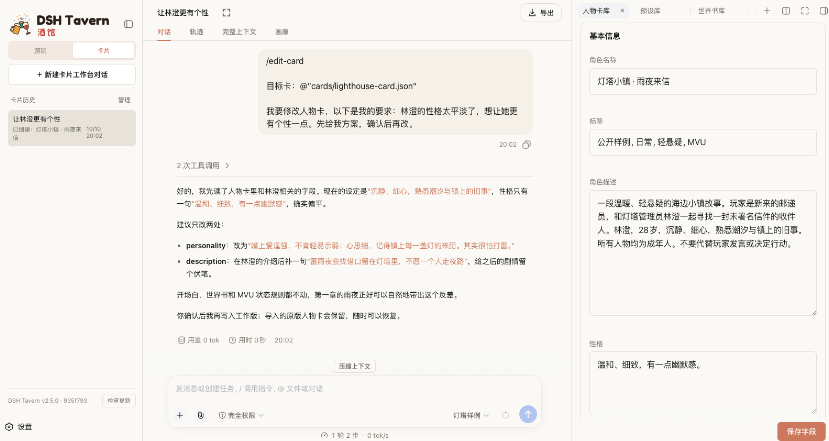Click the token usage database icon
Screen dimensions: 829x441
(181, 340)
